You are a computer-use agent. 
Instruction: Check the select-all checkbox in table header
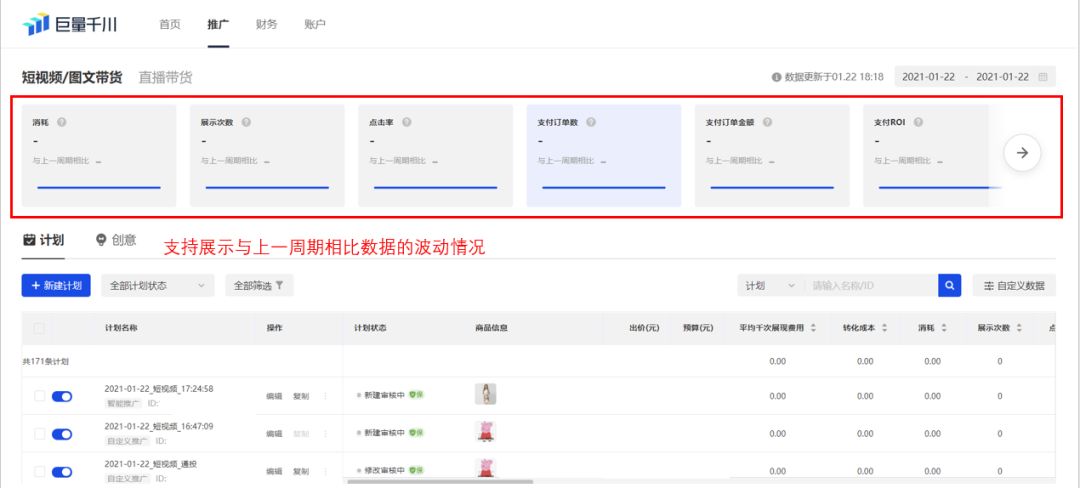click(x=39, y=328)
